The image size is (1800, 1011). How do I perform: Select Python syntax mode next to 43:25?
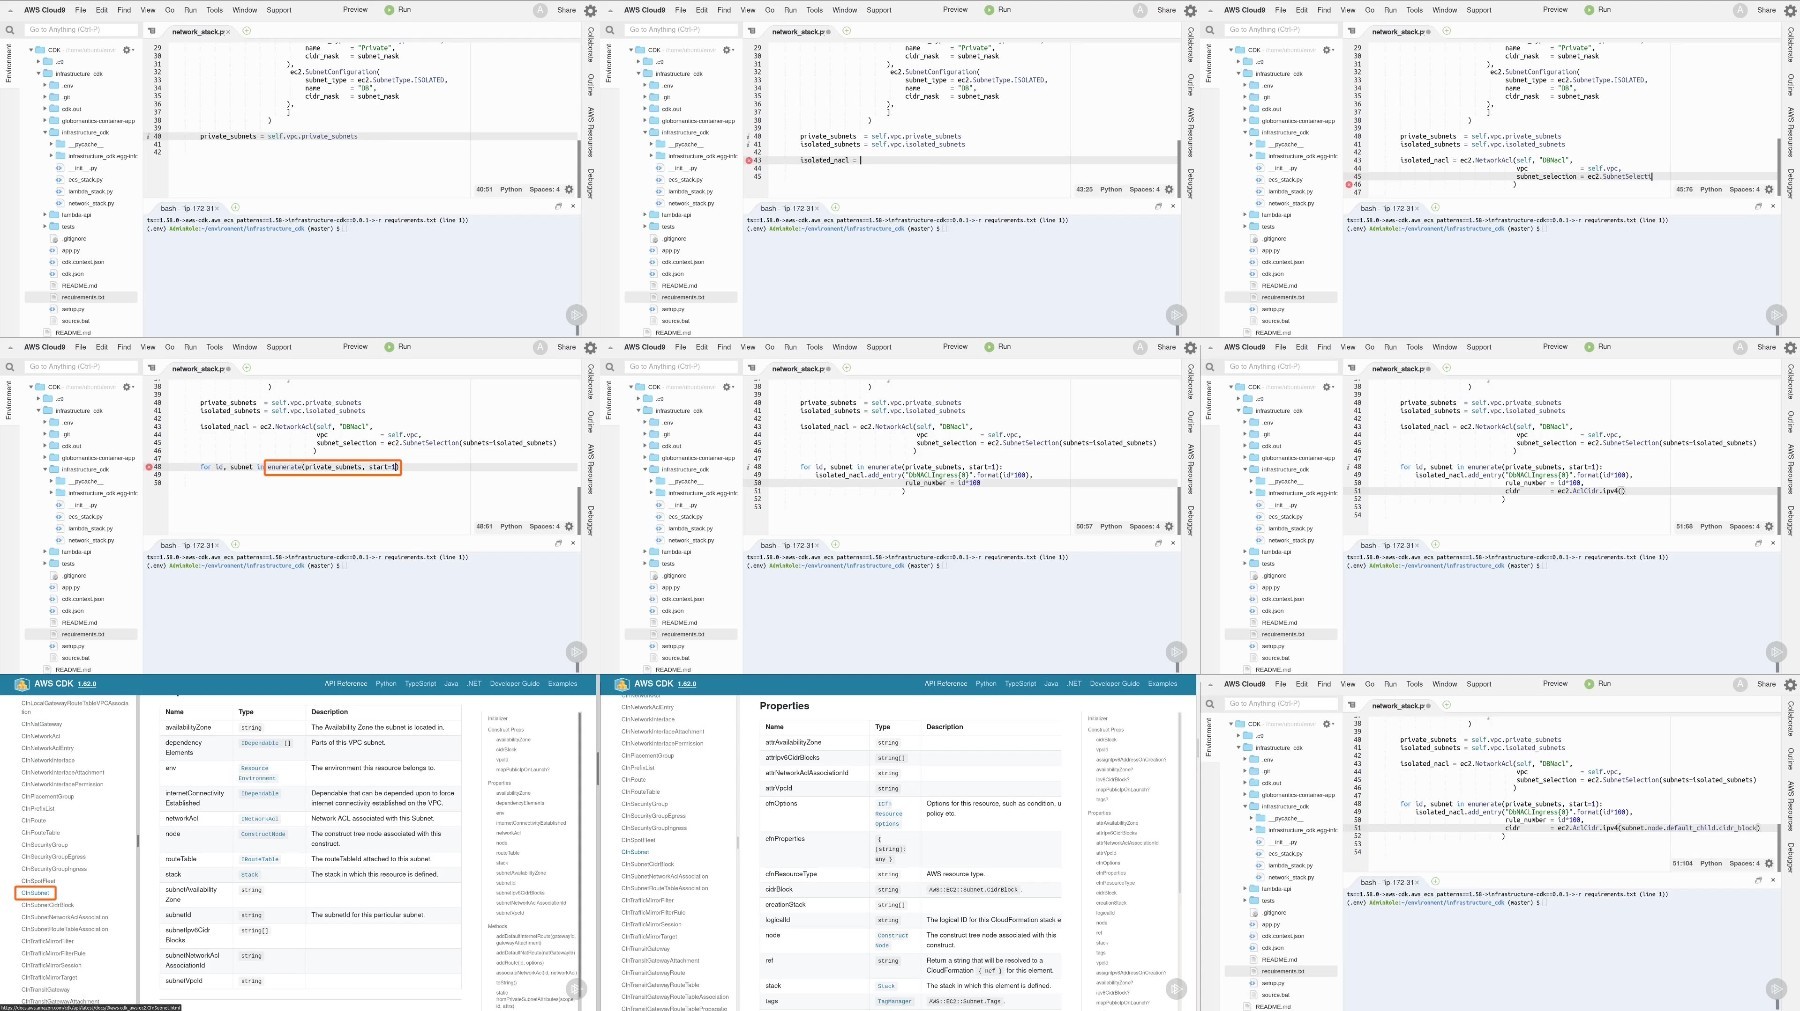(x=1111, y=189)
